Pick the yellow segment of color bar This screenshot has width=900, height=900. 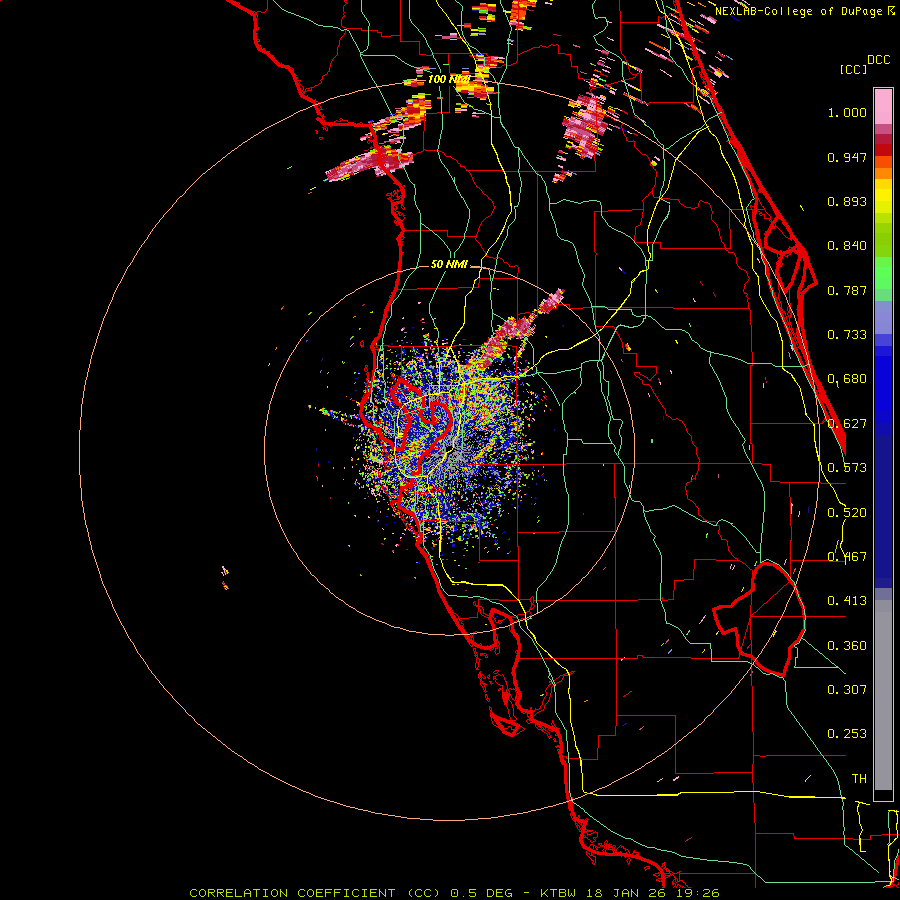(x=883, y=196)
